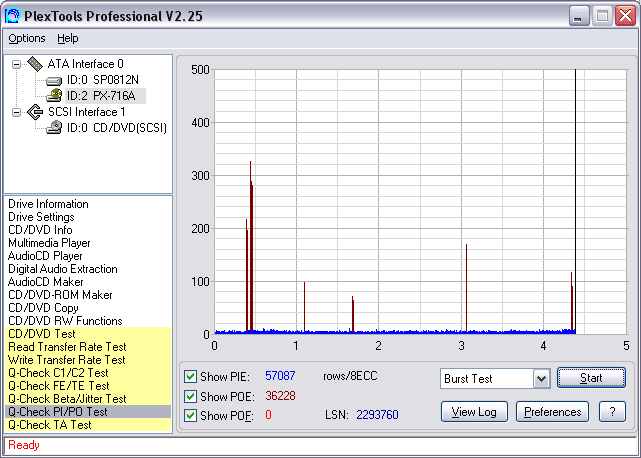641x458 pixels.
Task: Select ID:0 CD/DVD(SCSI) drive in tree
Action: tap(117, 128)
